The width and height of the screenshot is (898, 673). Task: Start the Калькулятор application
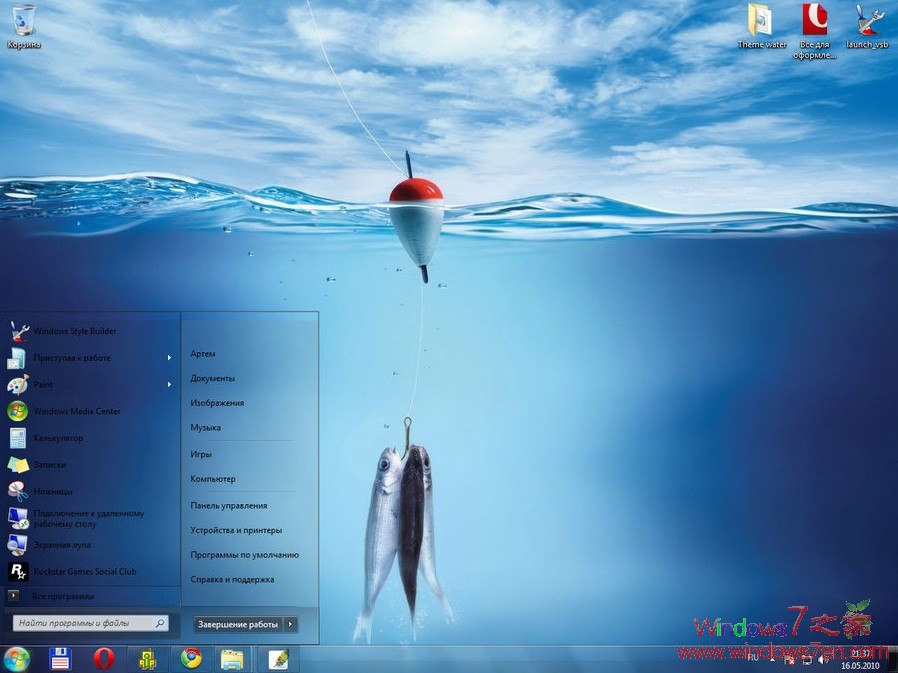tap(58, 438)
